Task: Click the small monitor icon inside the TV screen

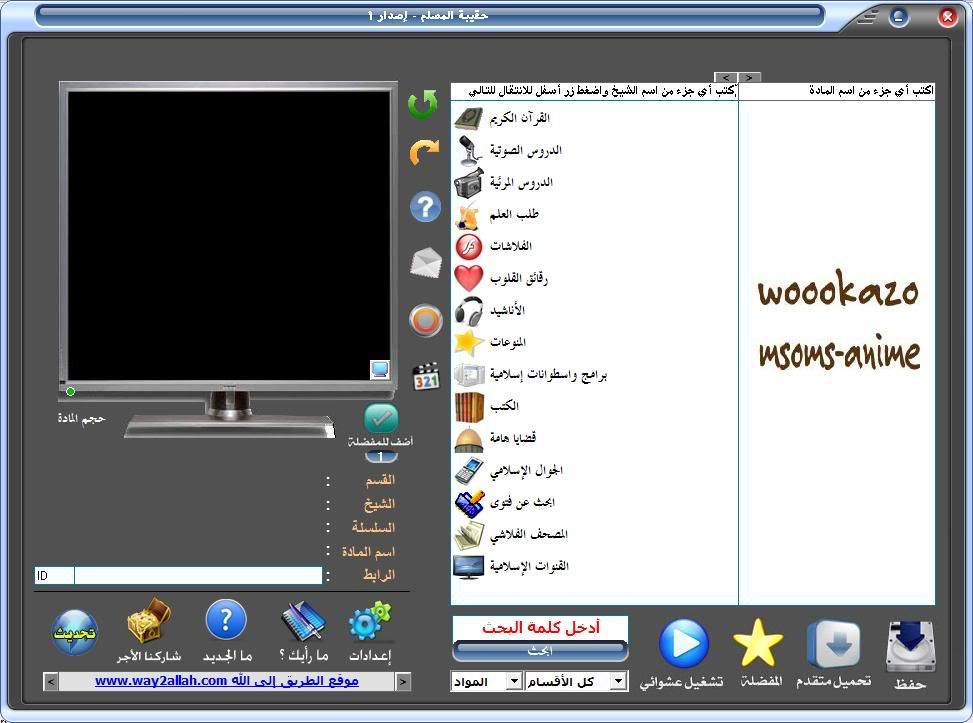Action: pyautogui.click(x=379, y=370)
